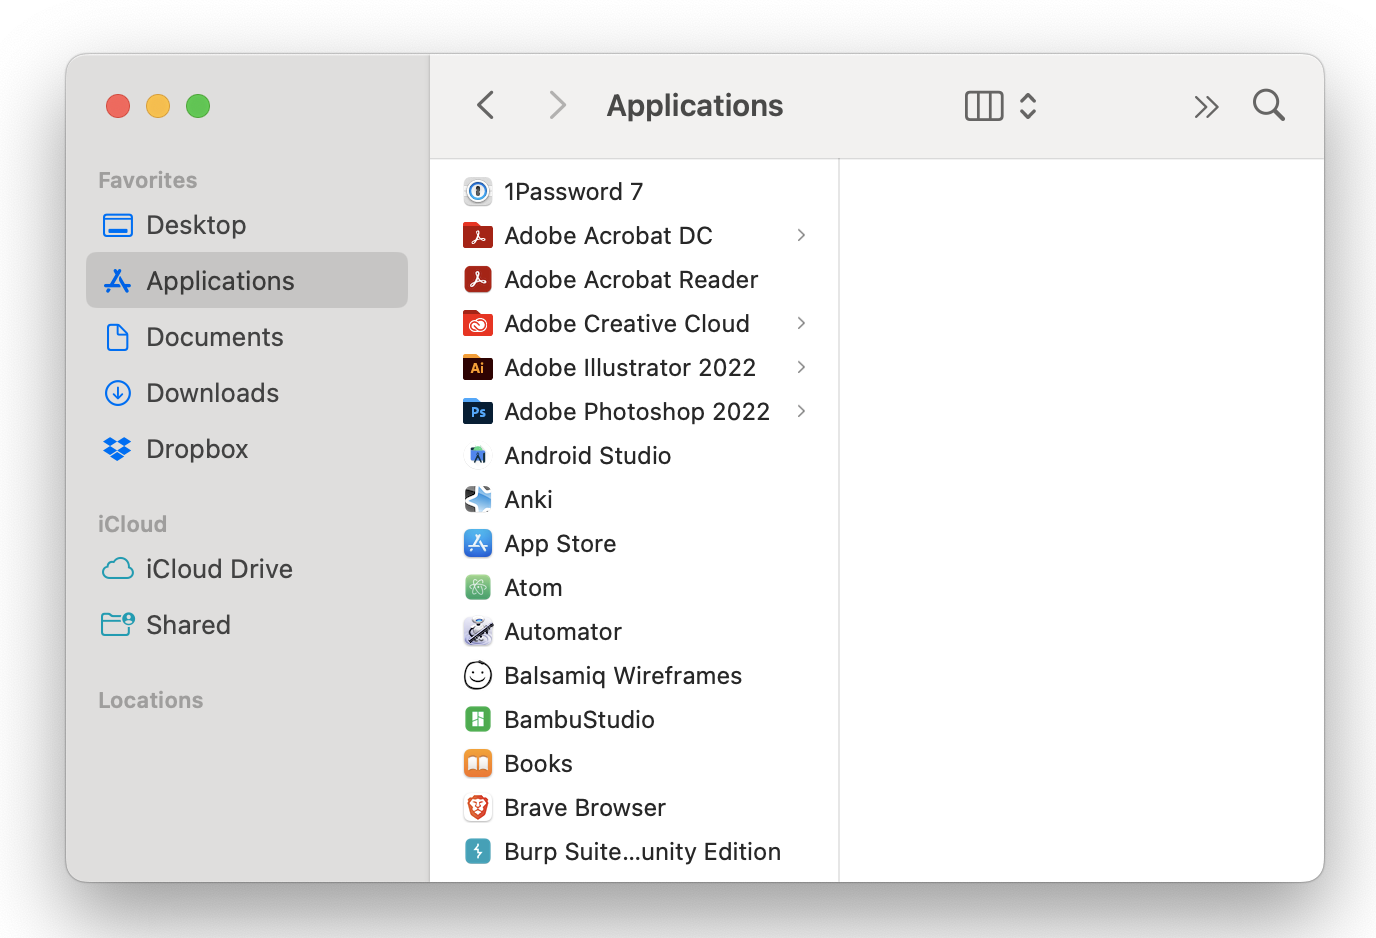Click the Anki star icon
This screenshot has height=938, width=1376.
pyautogui.click(x=478, y=499)
